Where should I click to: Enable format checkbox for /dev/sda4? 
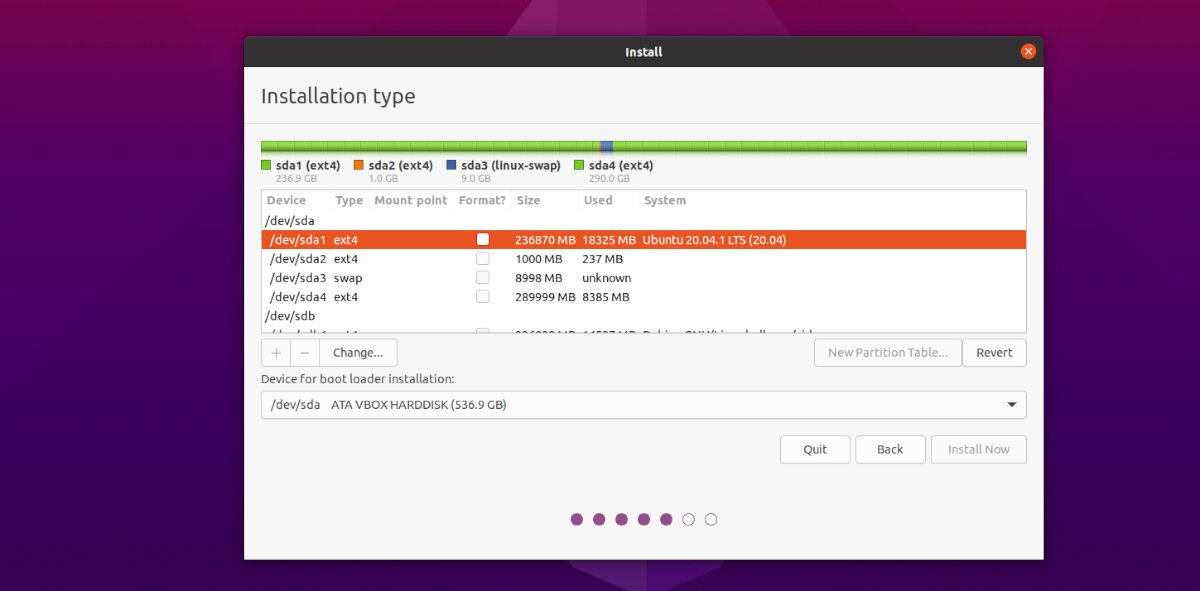tap(483, 297)
